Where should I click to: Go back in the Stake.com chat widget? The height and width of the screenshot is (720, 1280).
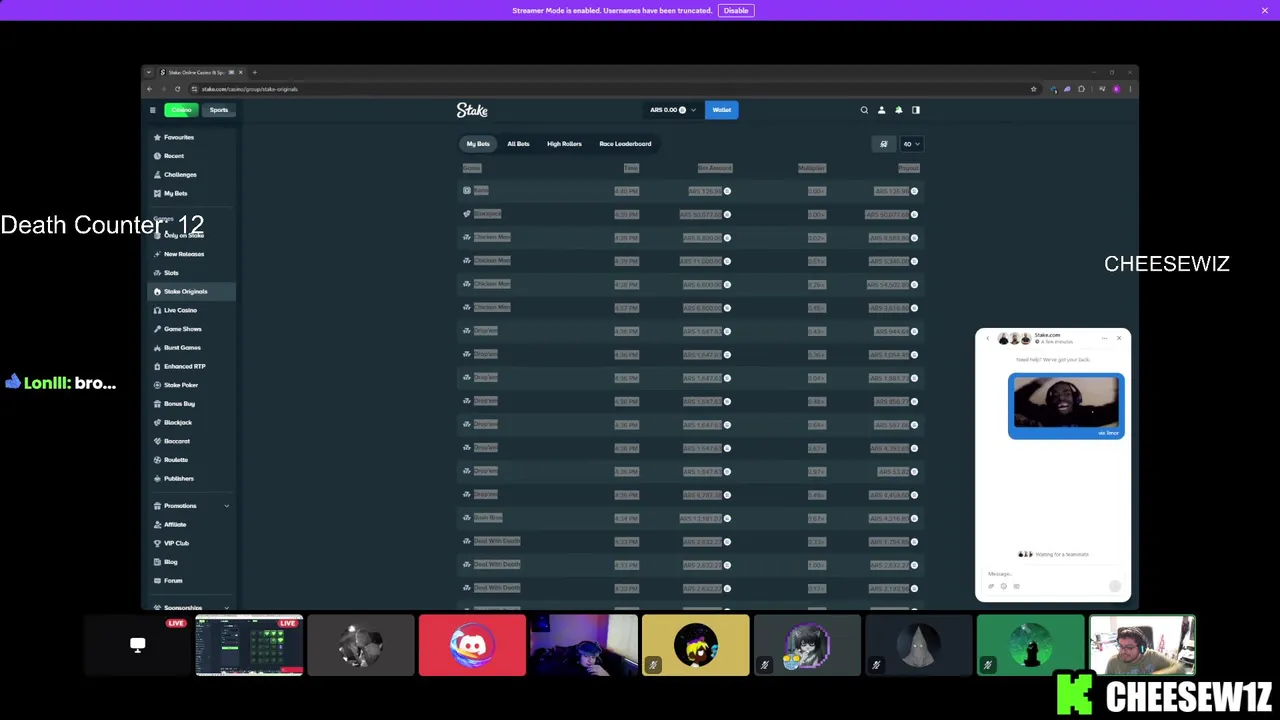click(987, 338)
